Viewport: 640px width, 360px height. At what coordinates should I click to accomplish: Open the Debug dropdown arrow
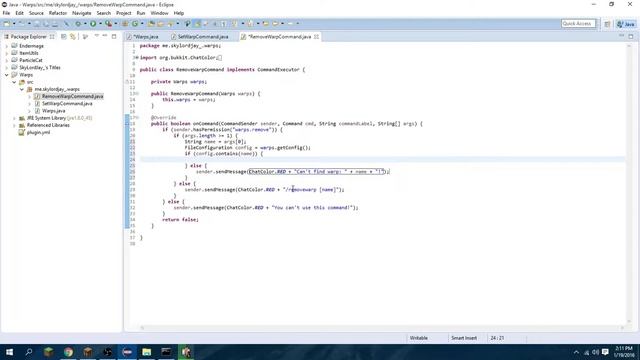[x=85, y=24]
